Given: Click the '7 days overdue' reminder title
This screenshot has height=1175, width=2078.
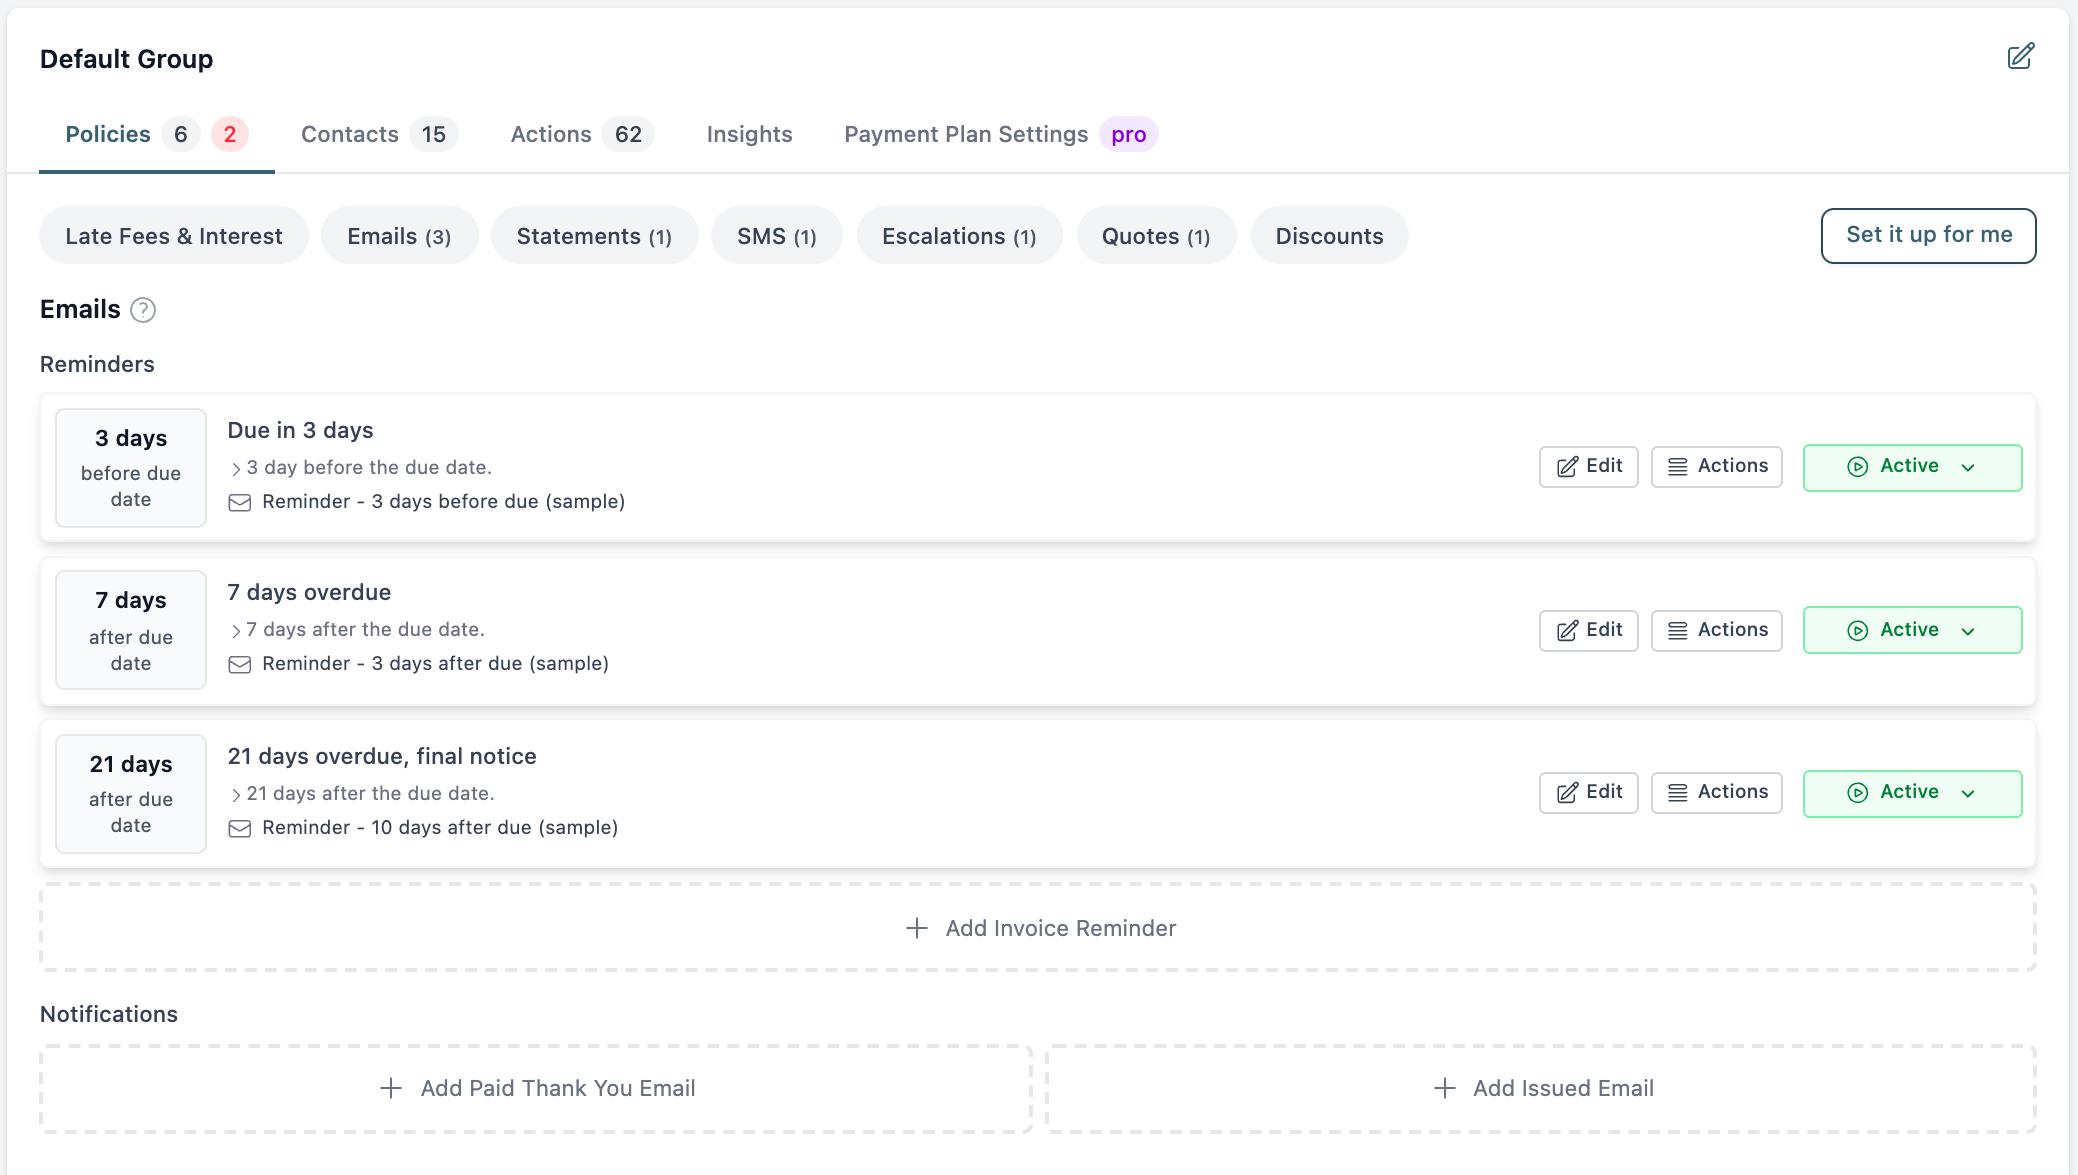Looking at the screenshot, I should pos(309,592).
